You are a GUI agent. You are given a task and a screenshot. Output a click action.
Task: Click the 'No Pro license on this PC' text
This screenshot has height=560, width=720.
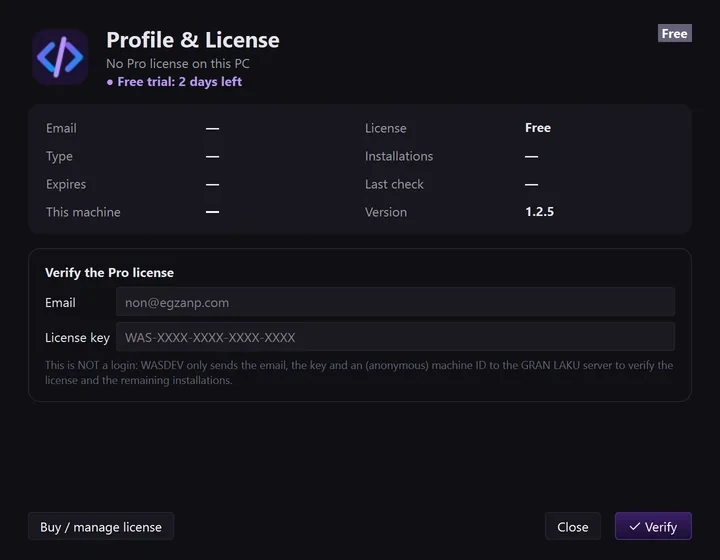pyautogui.click(x=178, y=63)
